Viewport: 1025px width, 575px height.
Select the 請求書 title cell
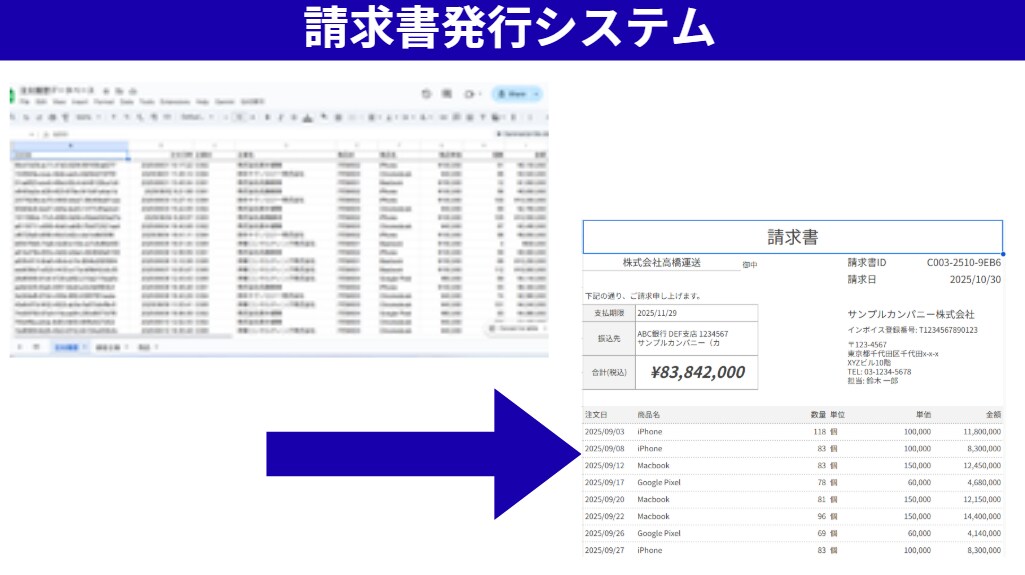tap(792, 237)
